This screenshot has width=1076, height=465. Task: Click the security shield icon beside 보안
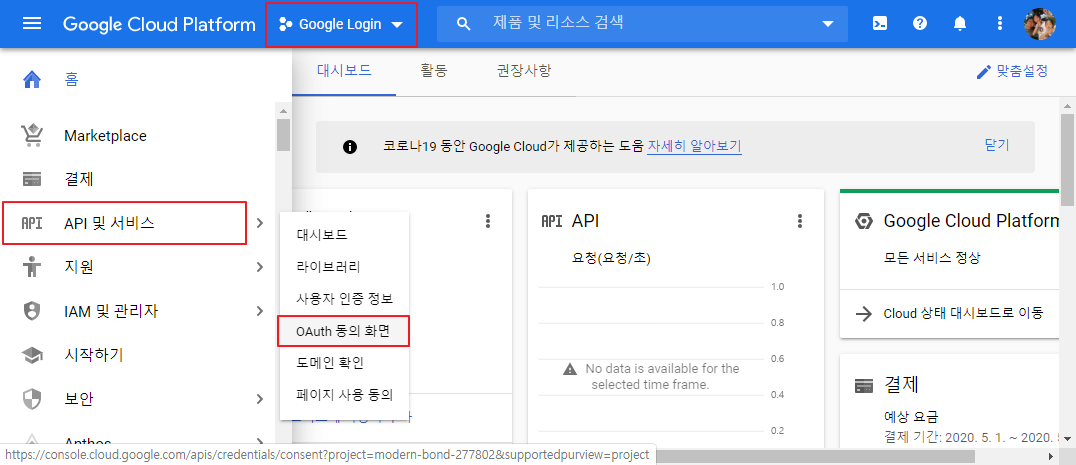point(32,398)
